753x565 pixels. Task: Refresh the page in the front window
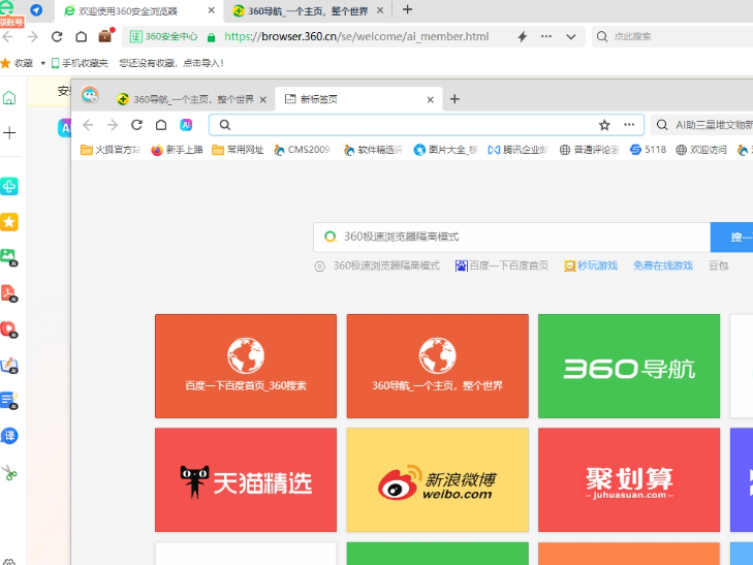point(137,125)
